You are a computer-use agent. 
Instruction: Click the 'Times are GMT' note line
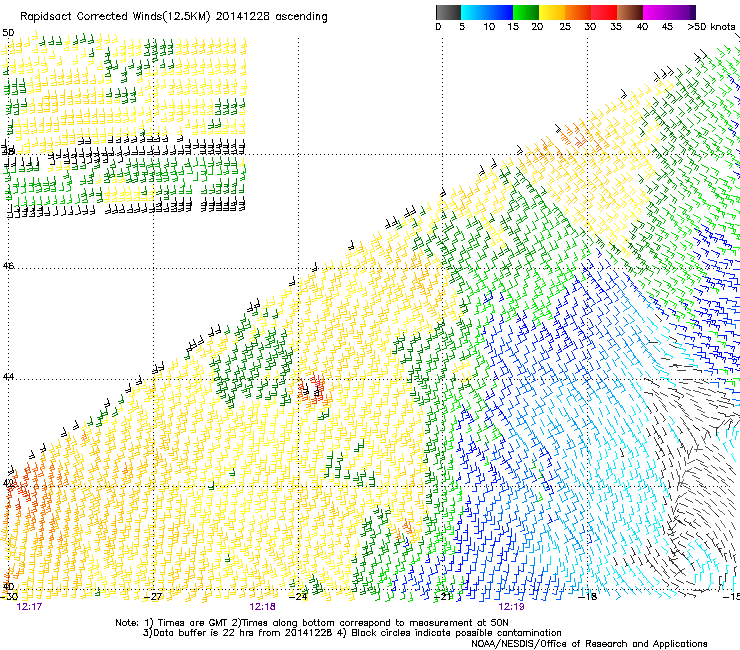click(x=311, y=623)
